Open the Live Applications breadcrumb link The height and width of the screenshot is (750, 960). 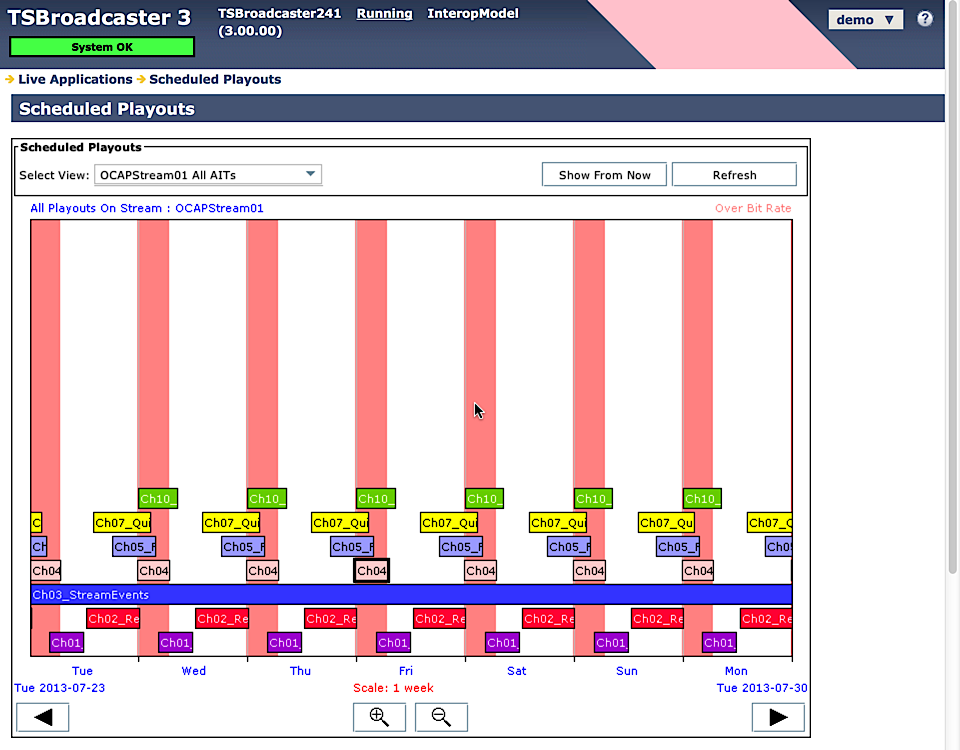point(75,79)
